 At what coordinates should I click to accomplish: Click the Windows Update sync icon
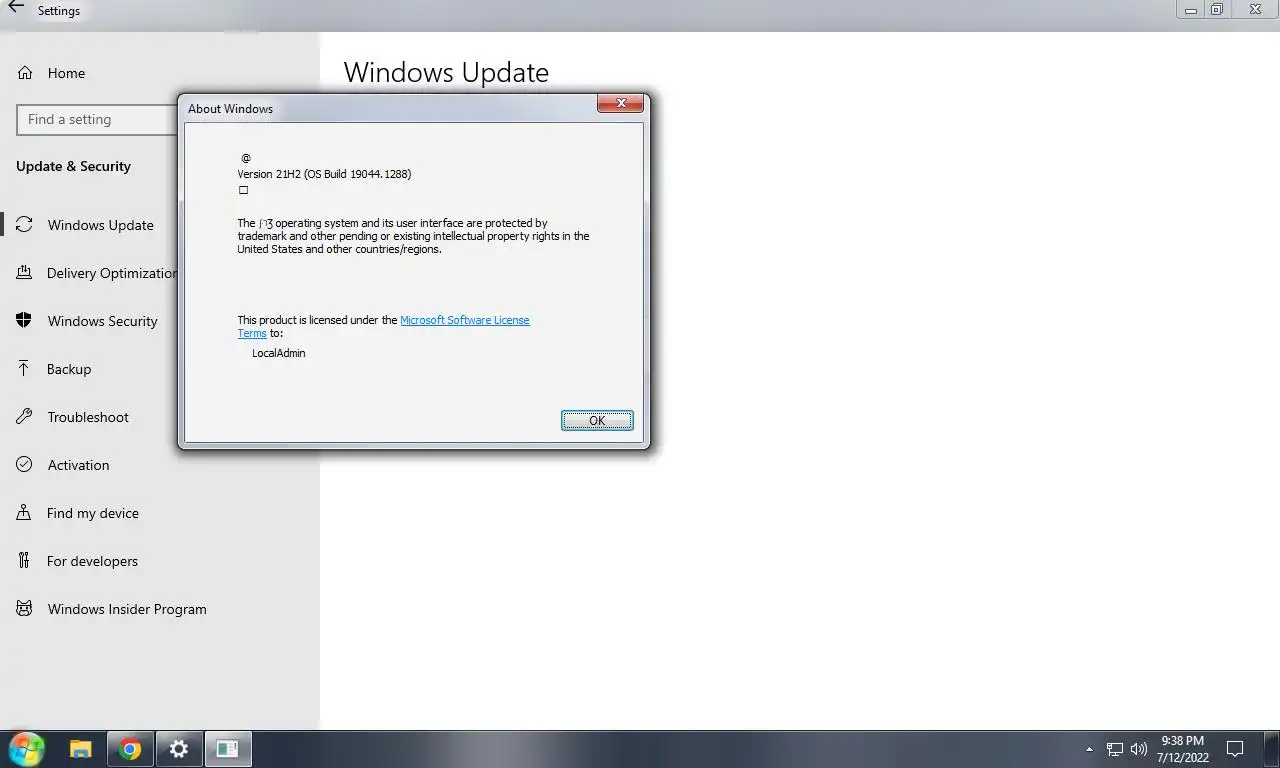[25, 225]
